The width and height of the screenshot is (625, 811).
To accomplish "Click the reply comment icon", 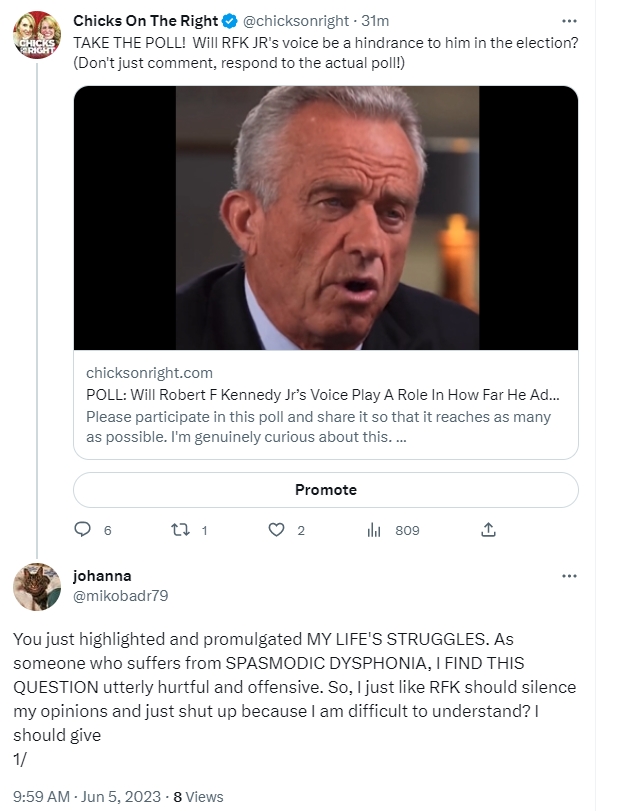I will coord(83,530).
